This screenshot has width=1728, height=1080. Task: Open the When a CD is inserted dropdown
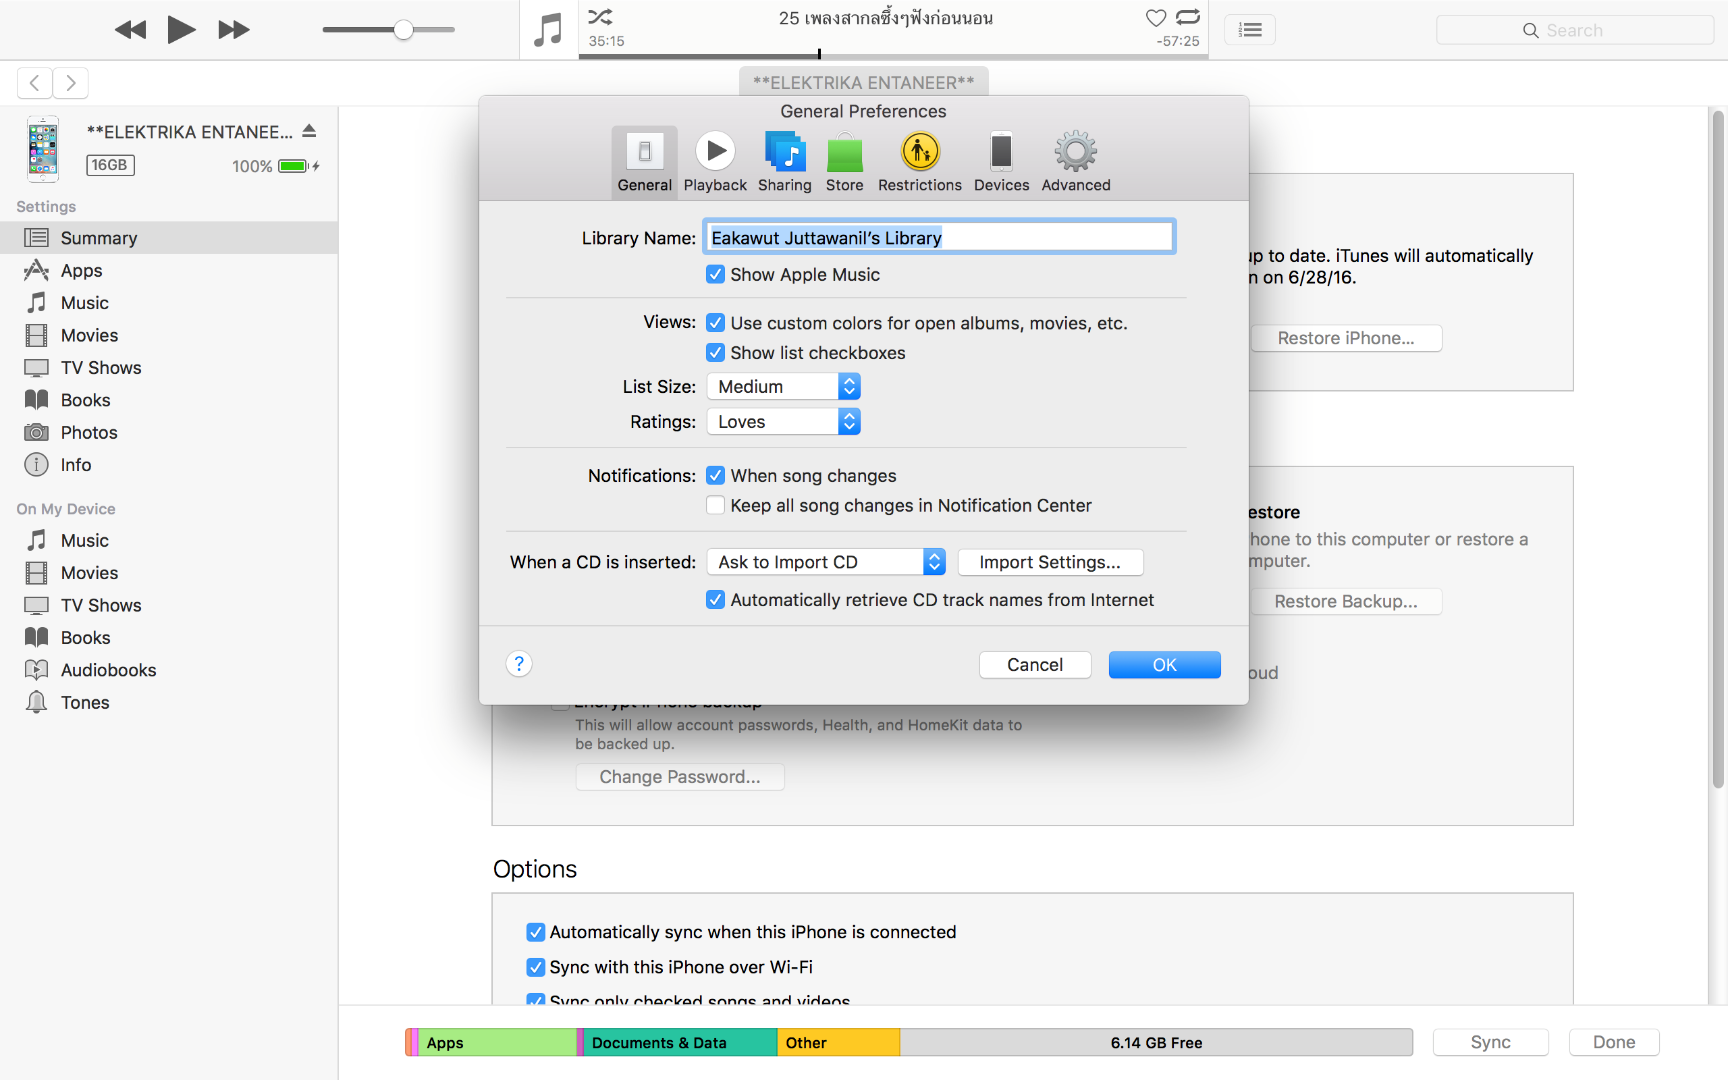[x=826, y=562]
